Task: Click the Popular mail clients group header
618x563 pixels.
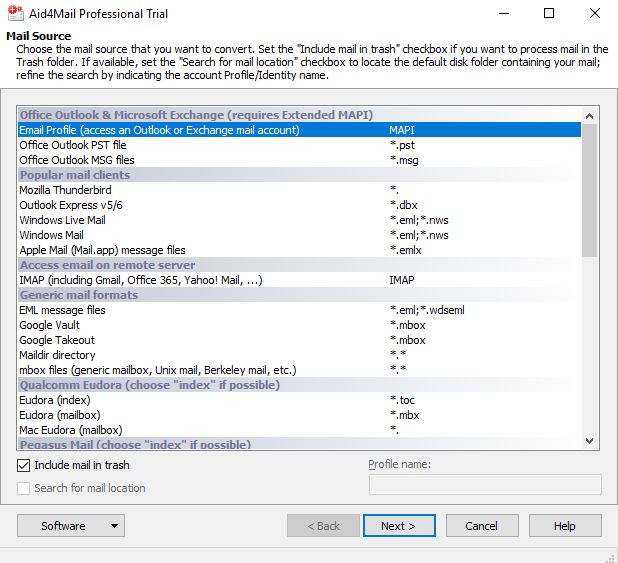Action: (299, 175)
